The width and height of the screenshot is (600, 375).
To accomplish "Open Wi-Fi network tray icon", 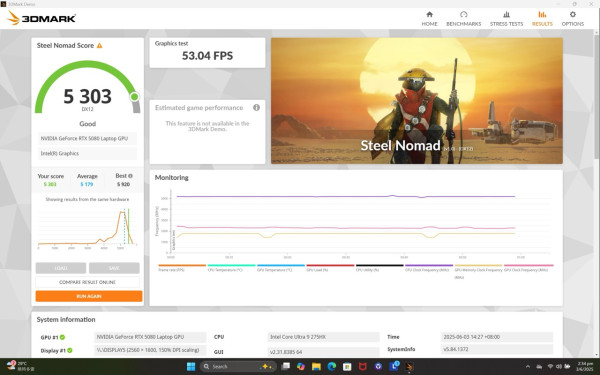I will [x=550, y=367].
